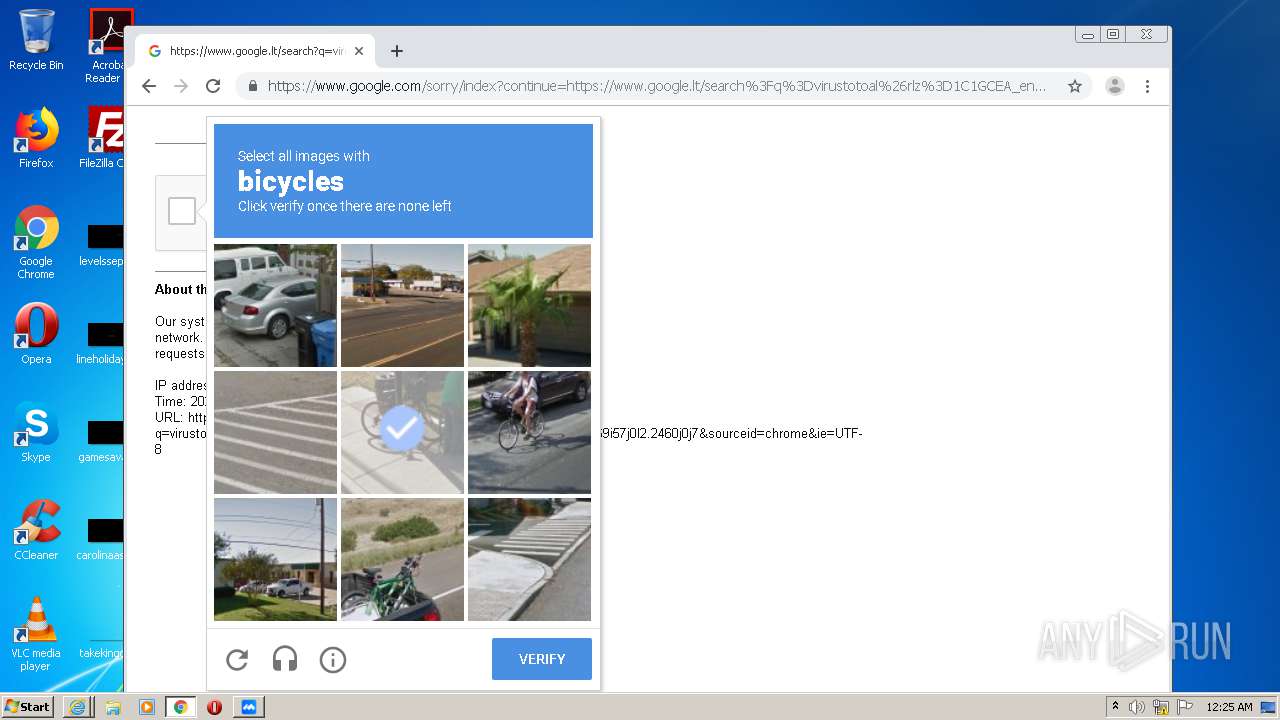Select tile with curb and crosswalk stripes

pyautogui.click(x=529, y=560)
